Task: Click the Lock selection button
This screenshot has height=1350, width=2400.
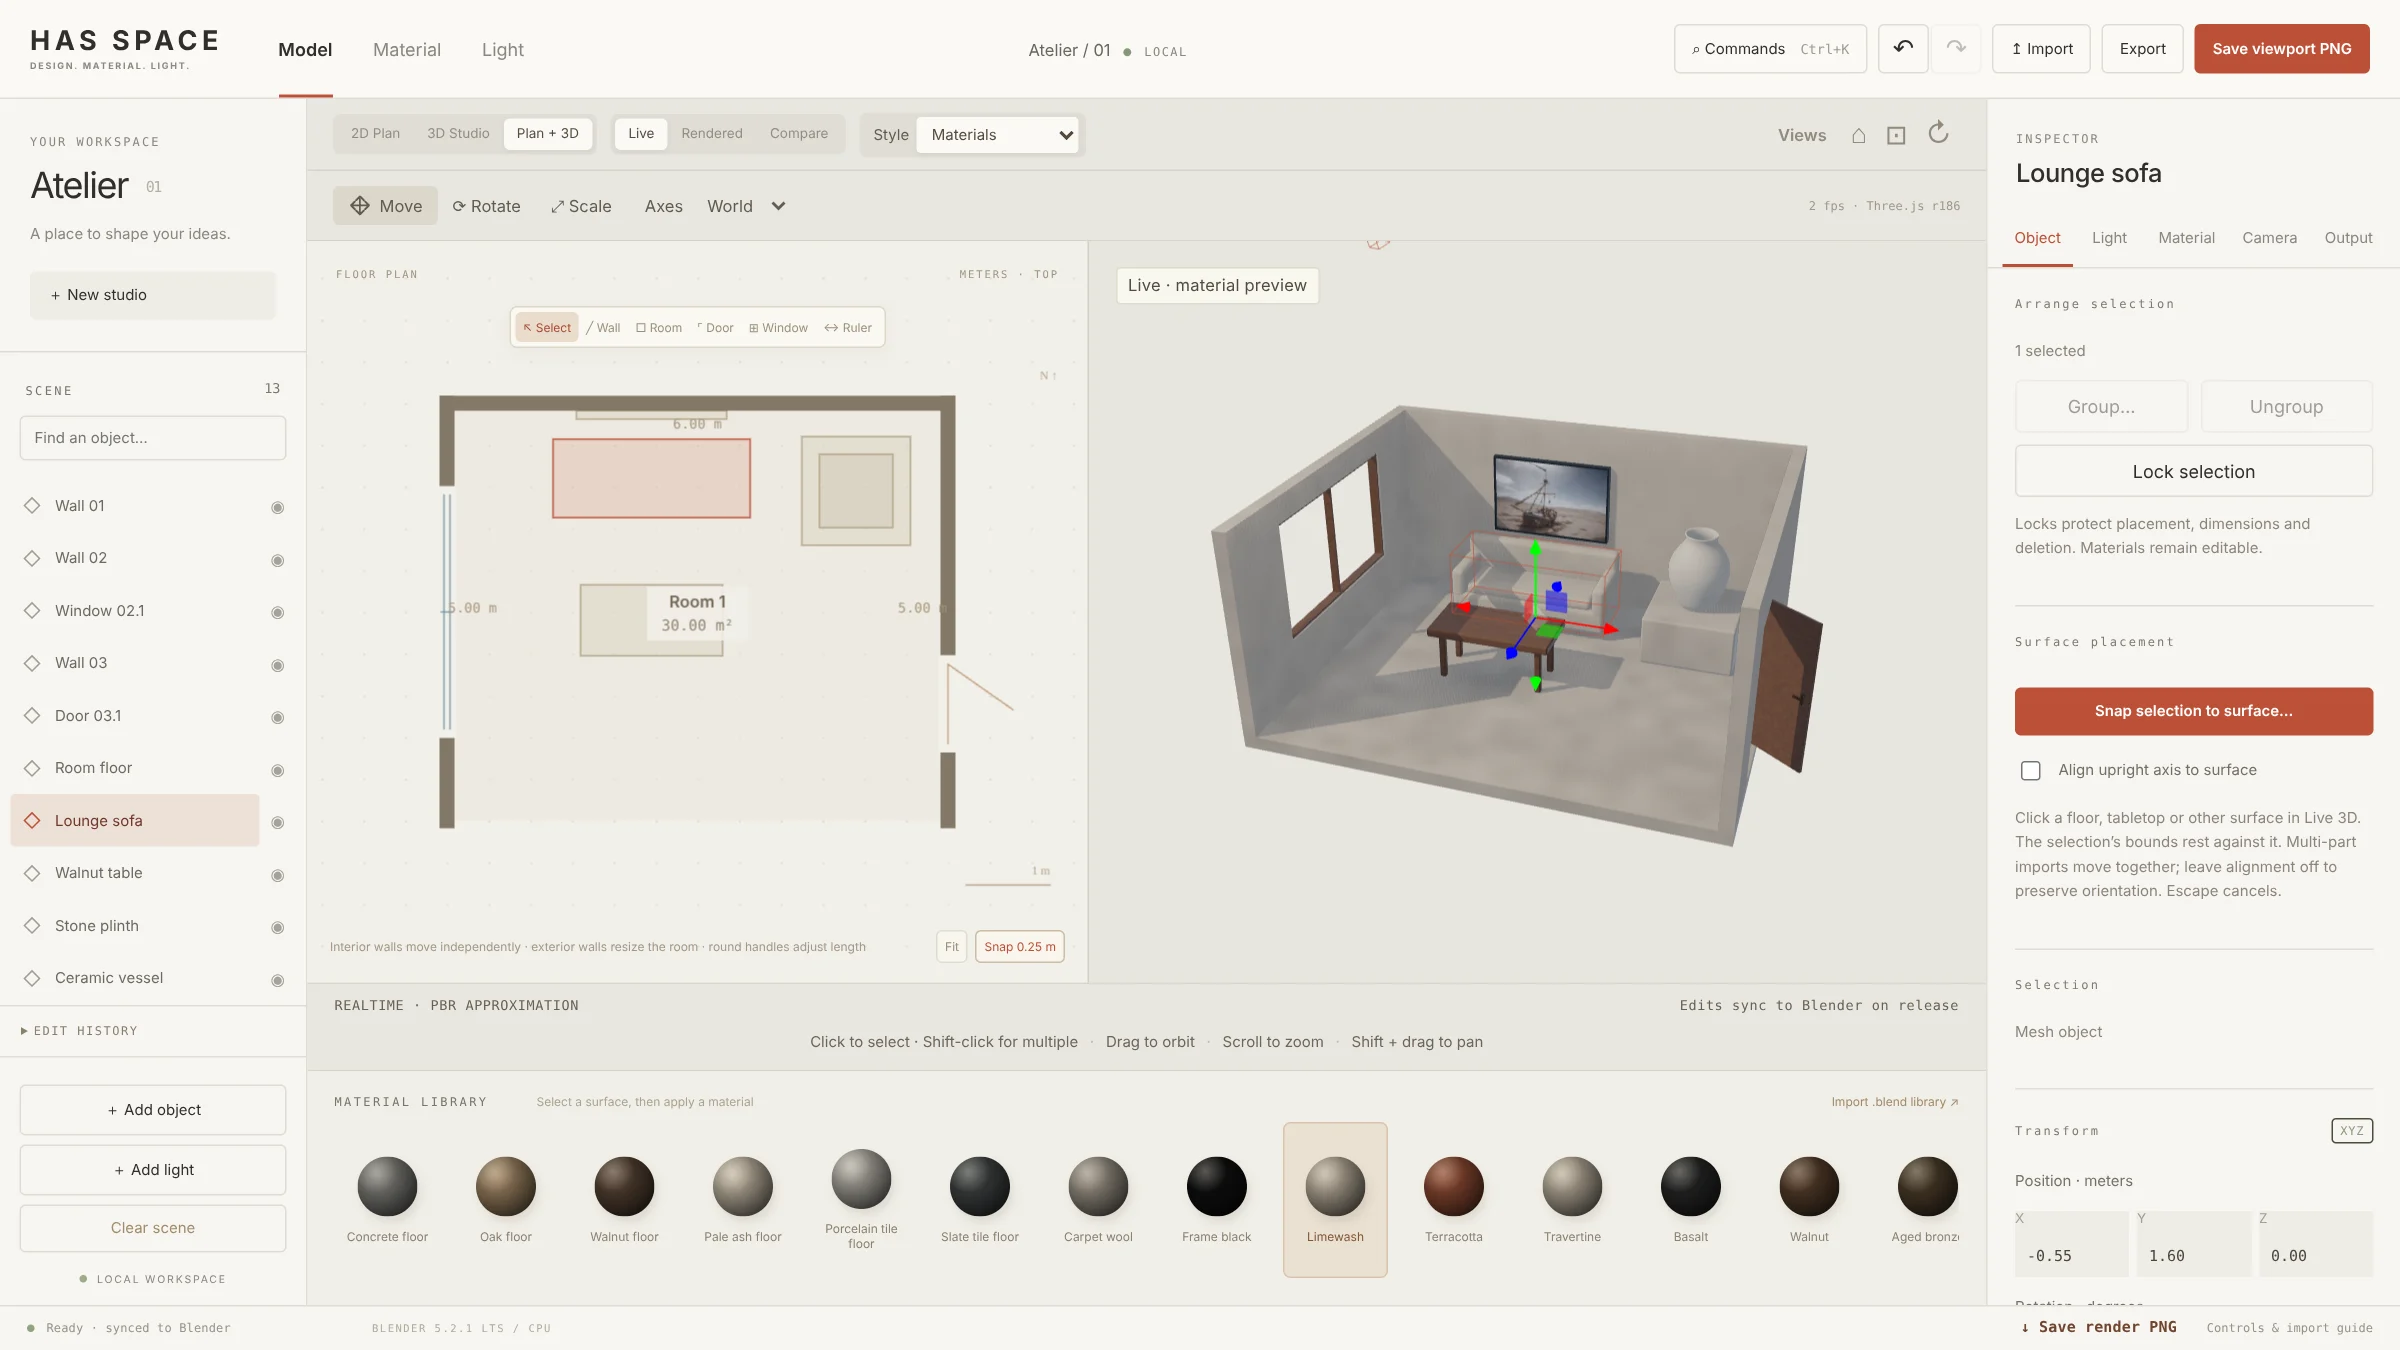Action: click(x=2193, y=472)
